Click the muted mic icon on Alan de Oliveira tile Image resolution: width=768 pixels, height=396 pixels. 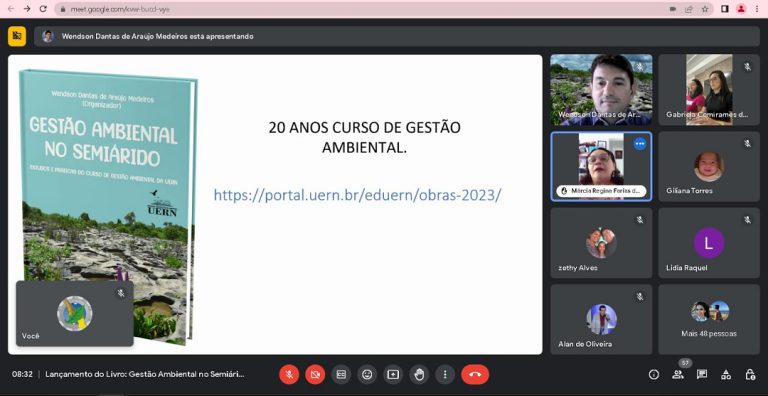coord(640,297)
